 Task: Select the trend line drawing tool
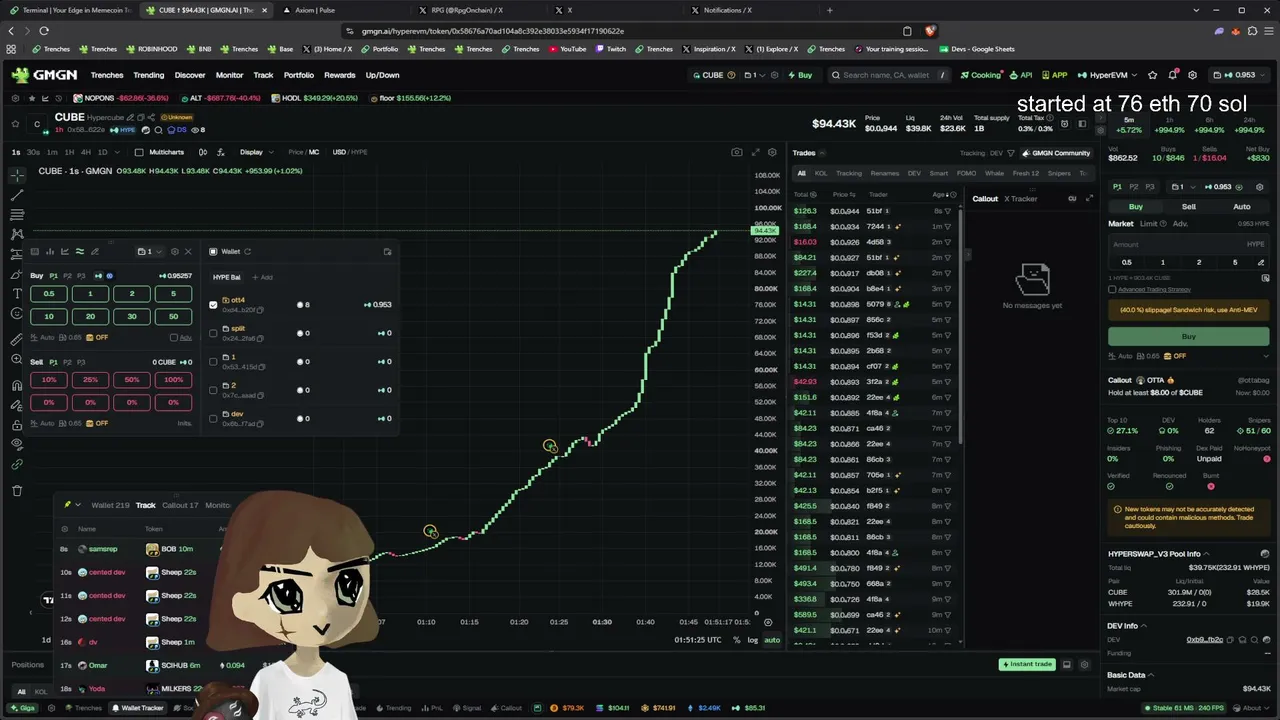click(x=17, y=195)
